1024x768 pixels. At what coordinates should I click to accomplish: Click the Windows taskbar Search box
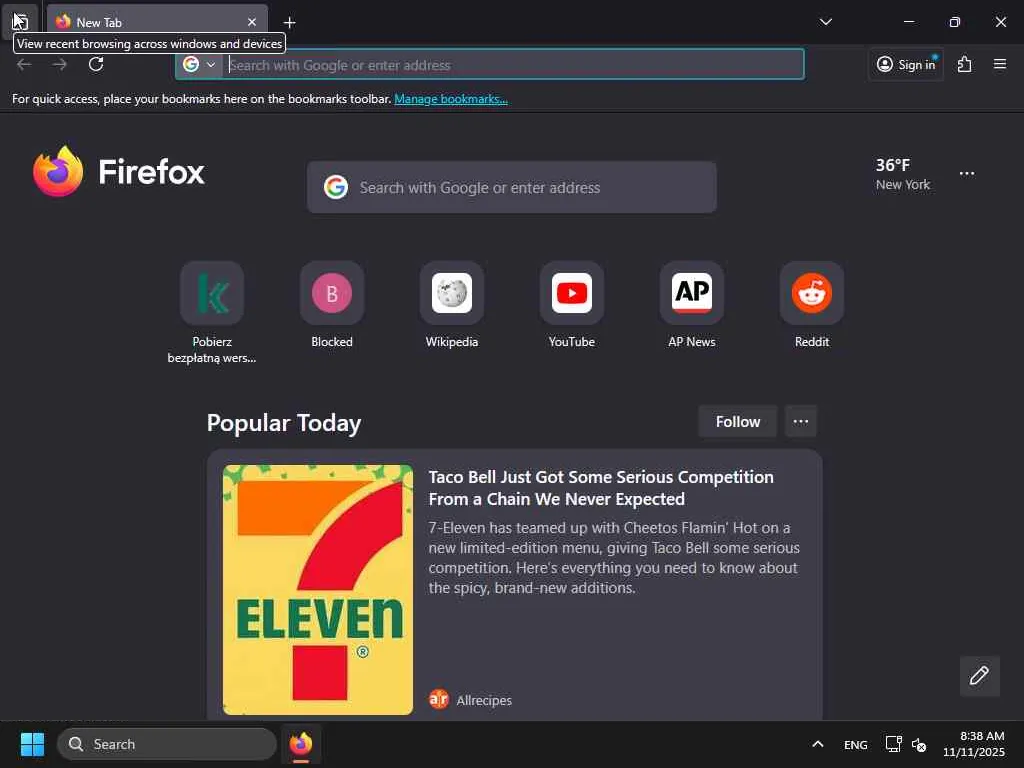(167, 744)
